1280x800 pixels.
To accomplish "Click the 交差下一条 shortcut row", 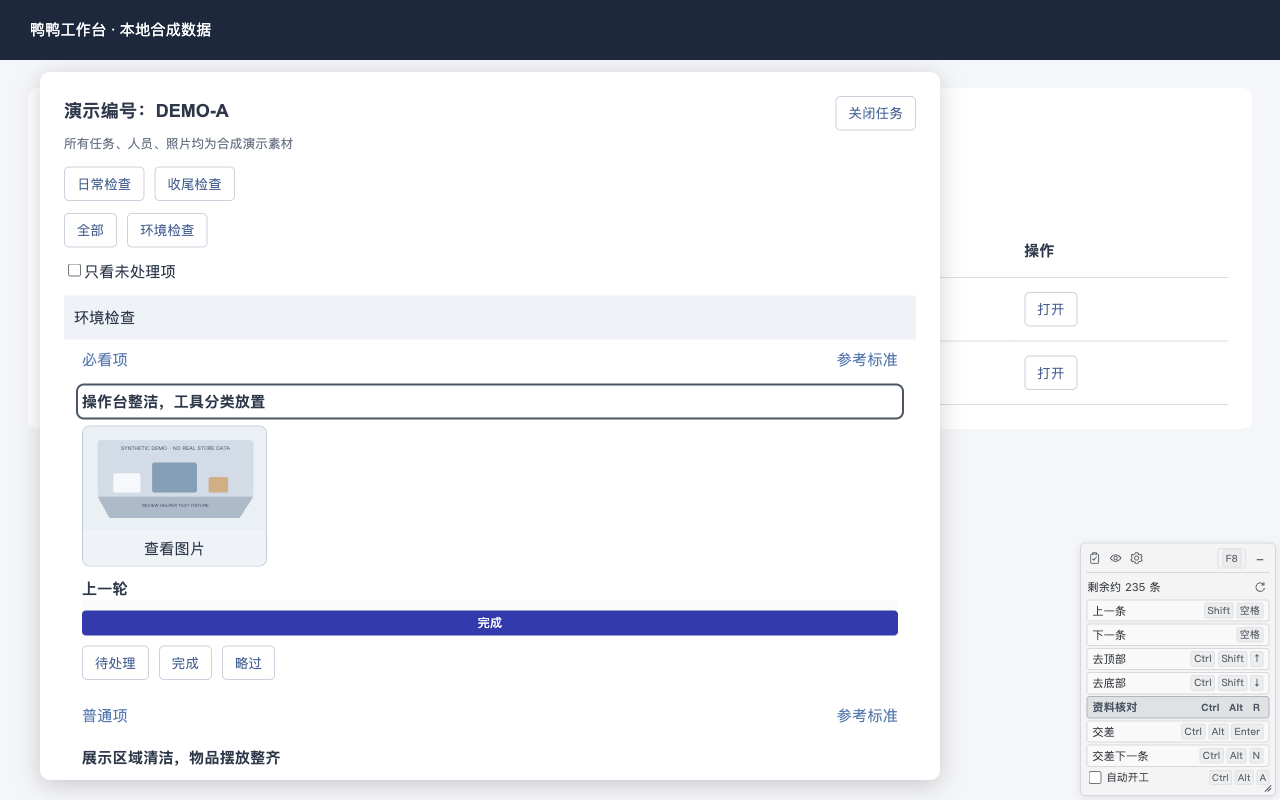I will [1178, 756].
